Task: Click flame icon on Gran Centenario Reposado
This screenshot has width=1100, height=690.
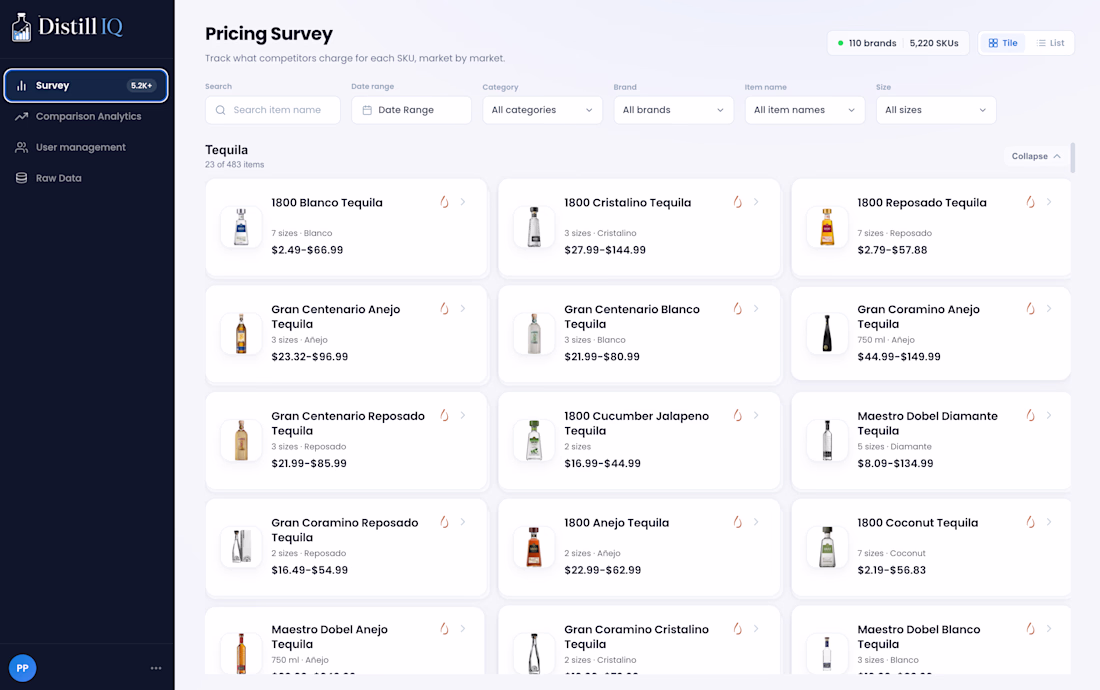Action: click(444, 415)
